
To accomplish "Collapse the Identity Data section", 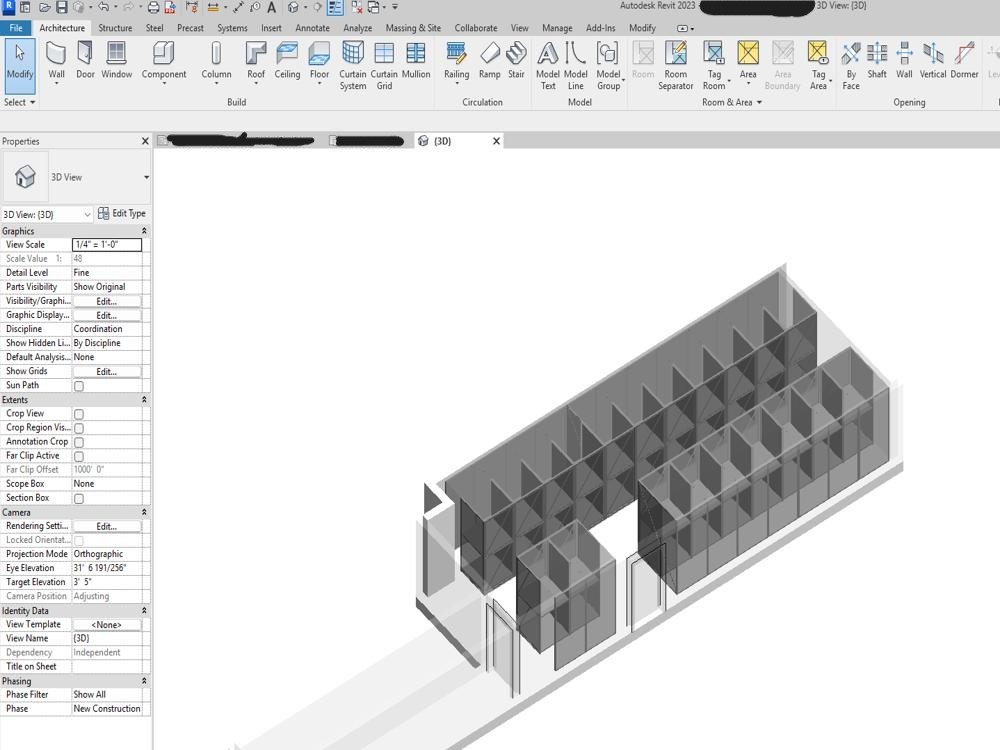I will point(144,610).
